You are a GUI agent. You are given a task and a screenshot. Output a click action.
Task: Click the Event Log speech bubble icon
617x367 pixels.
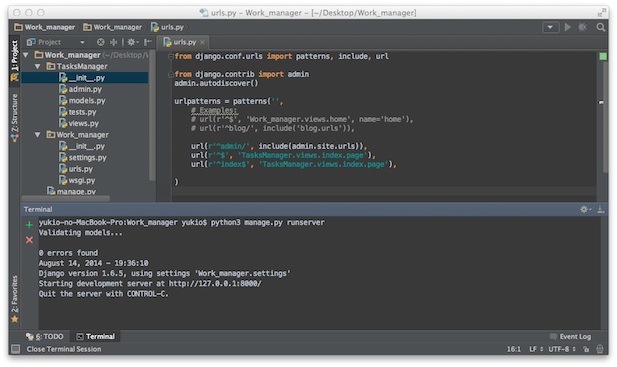point(553,336)
